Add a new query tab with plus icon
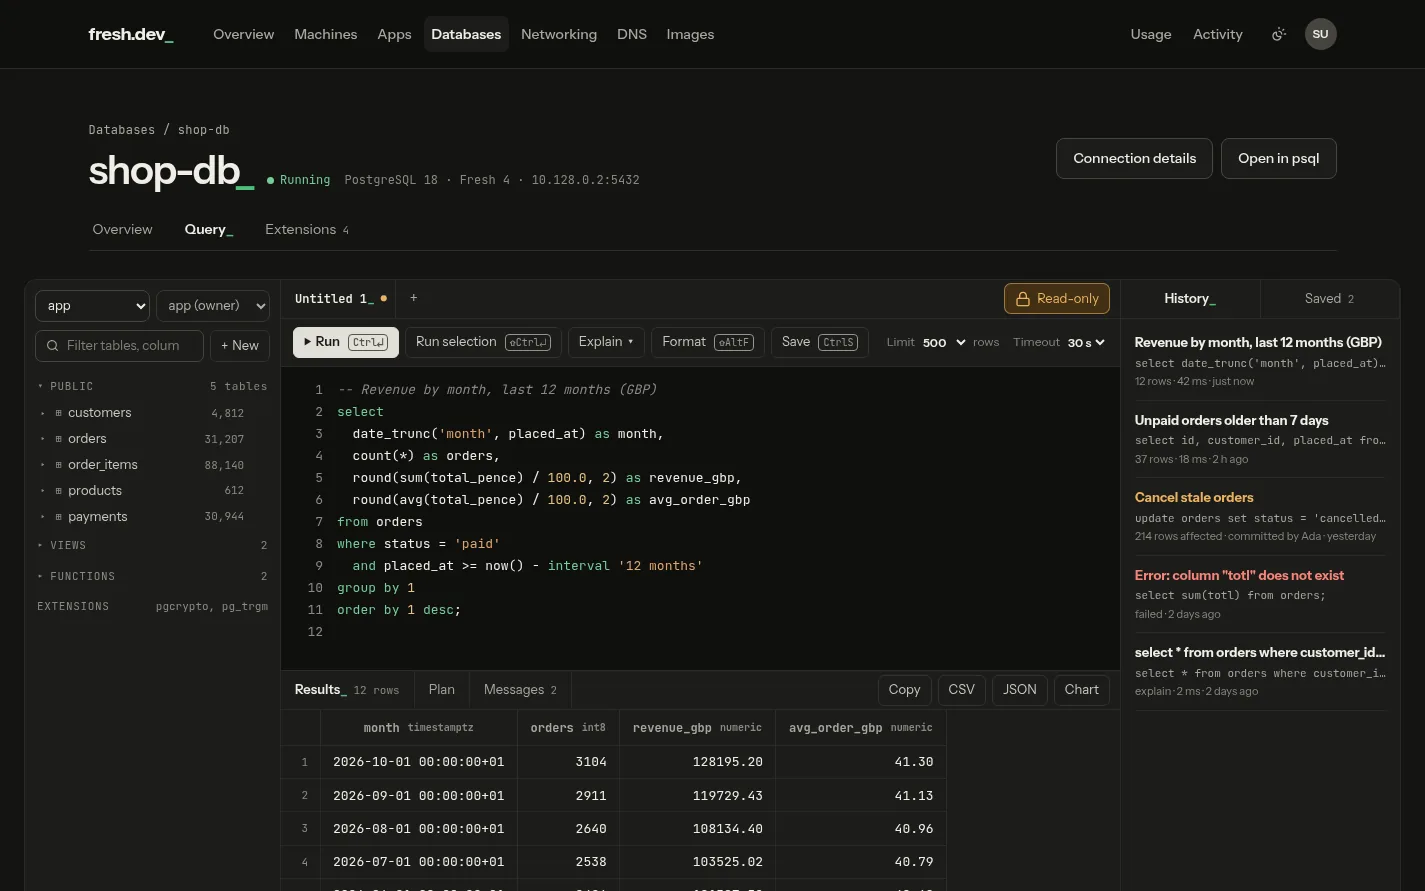 (x=413, y=298)
